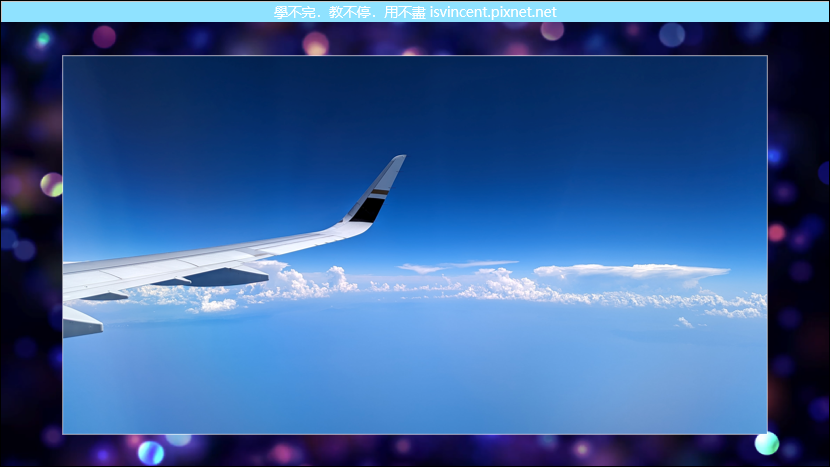Screen dimensions: 830x467
Task: Click the airplane wing photo
Action: click(x=415, y=245)
